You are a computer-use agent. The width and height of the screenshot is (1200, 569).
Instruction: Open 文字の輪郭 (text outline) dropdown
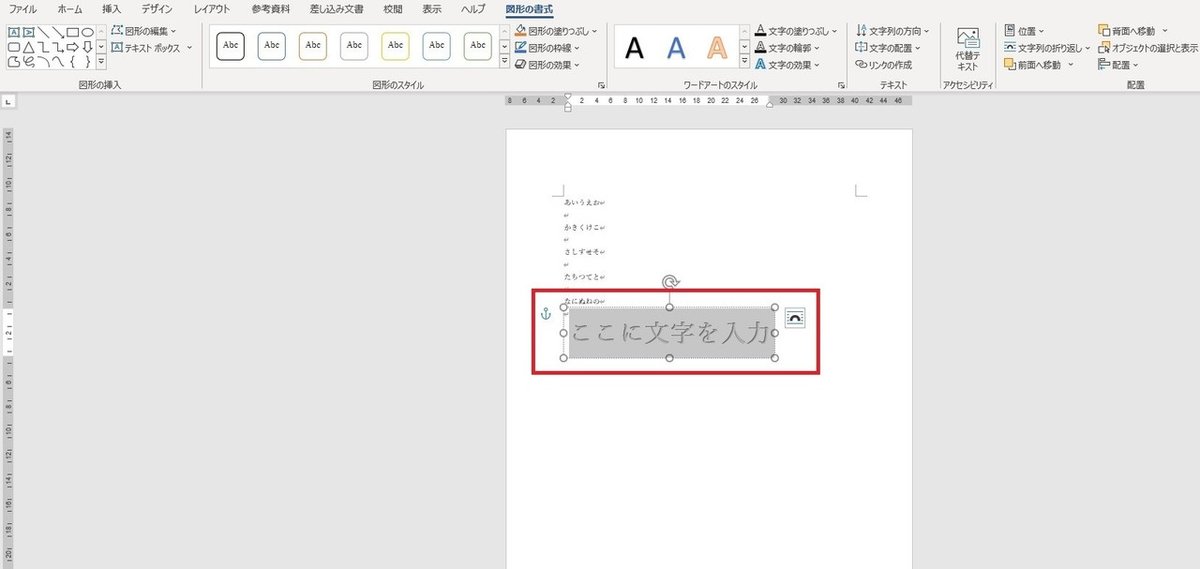click(x=788, y=47)
